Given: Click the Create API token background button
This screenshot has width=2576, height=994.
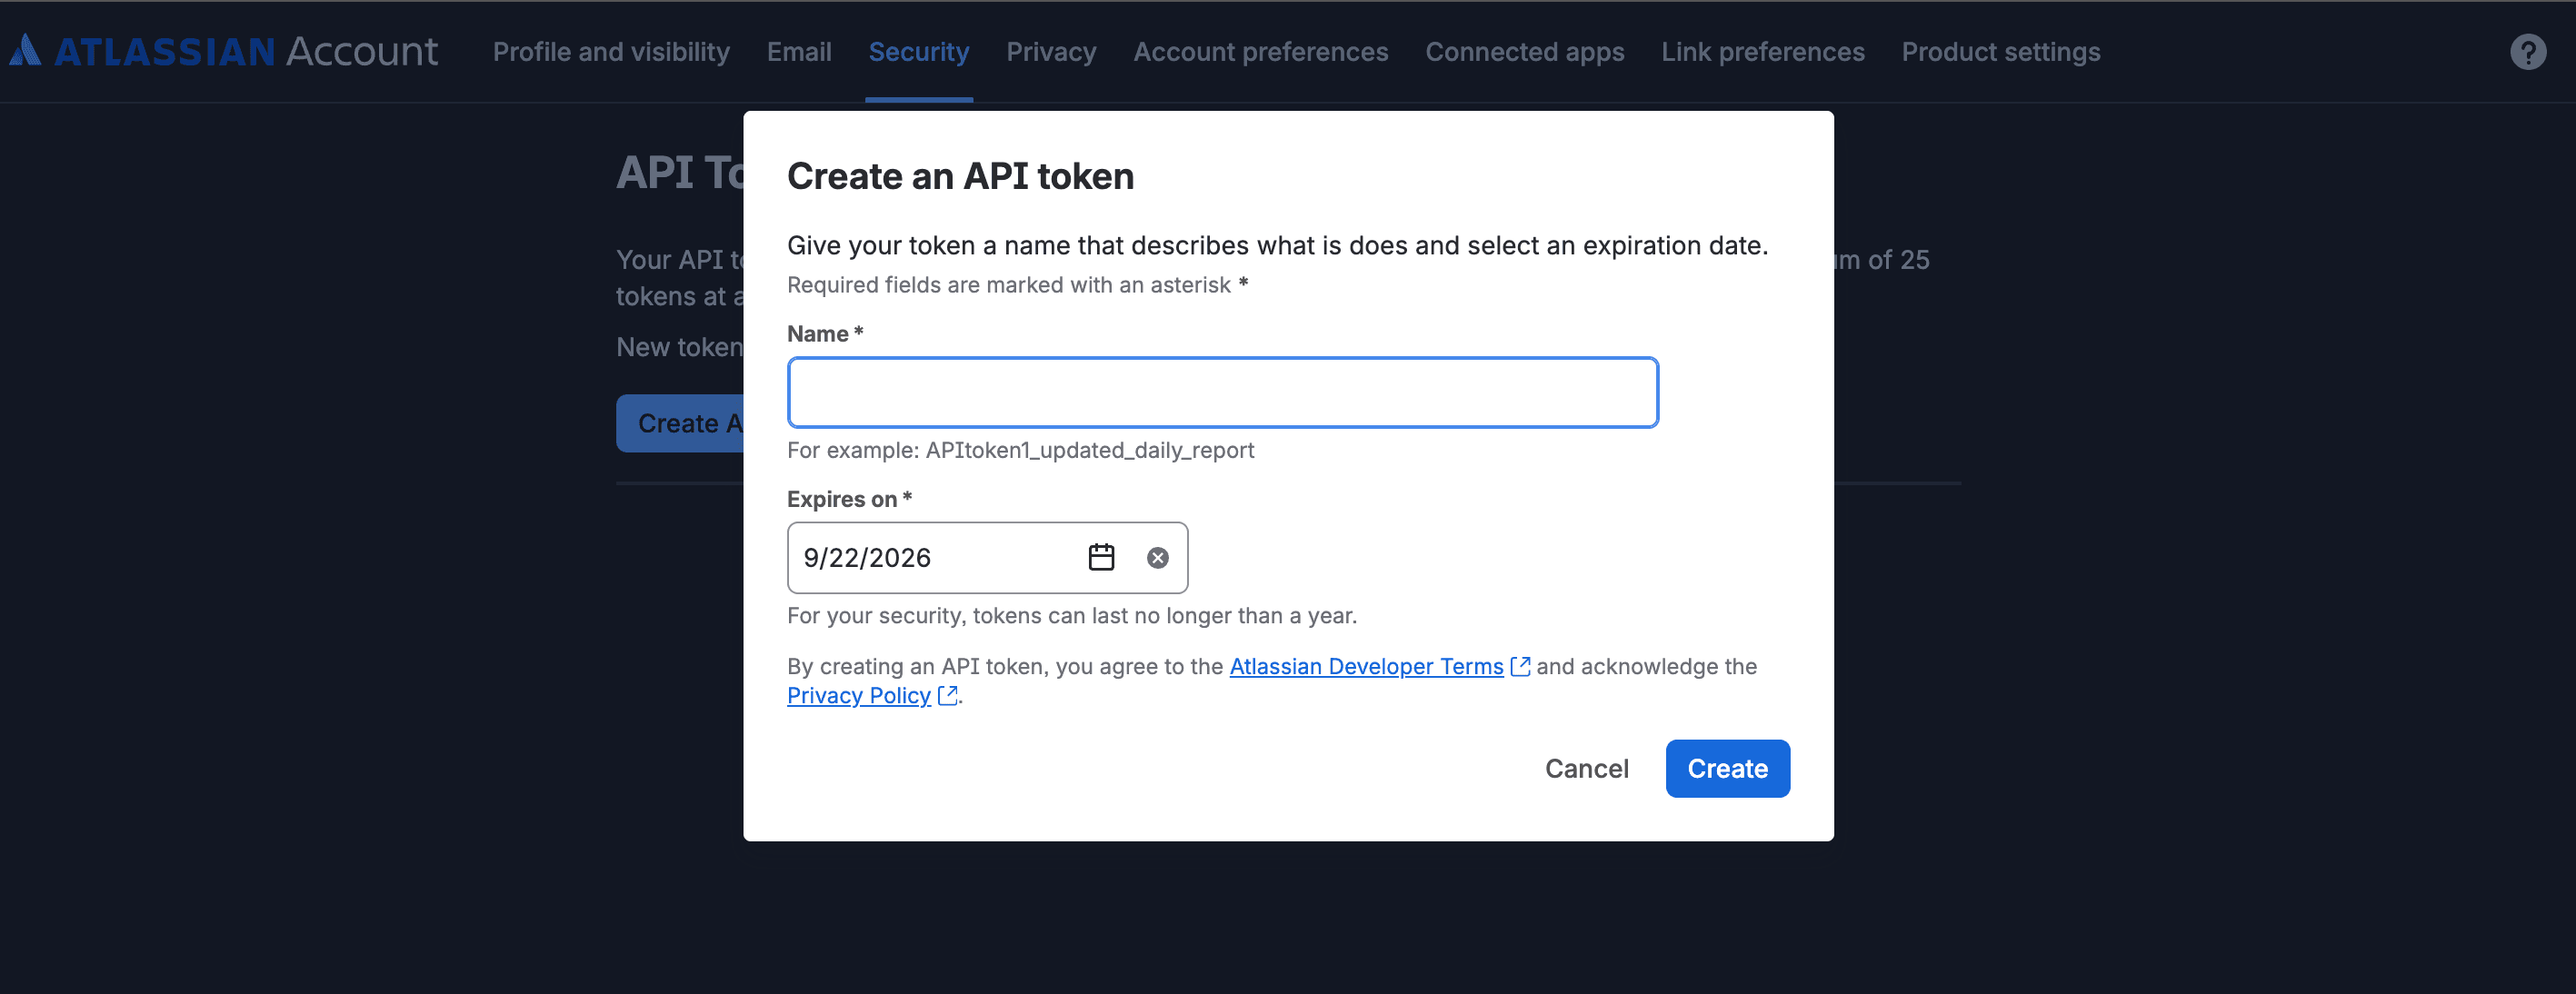Looking at the screenshot, I should click(680, 423).
